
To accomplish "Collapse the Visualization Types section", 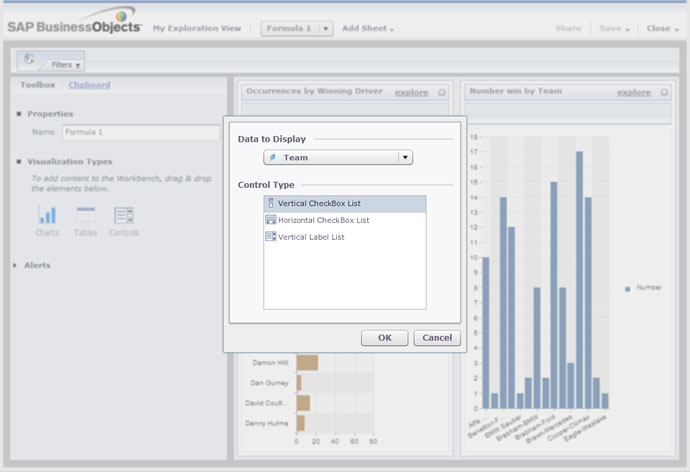I will [x=20, y=161].
